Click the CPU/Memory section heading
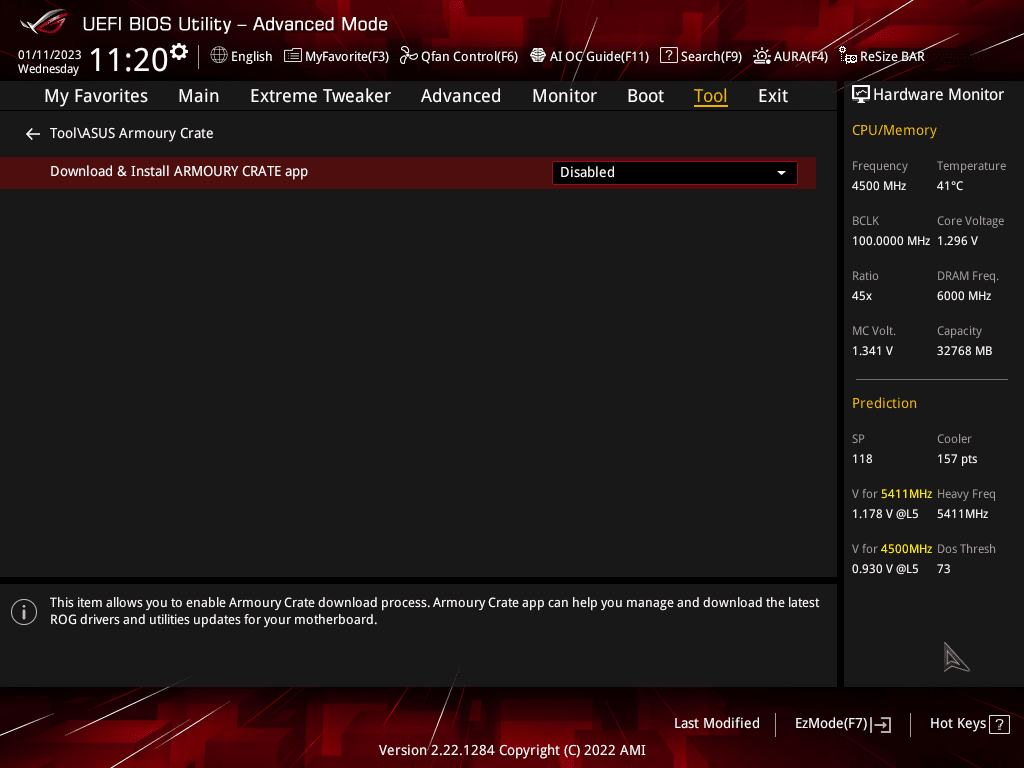Screen dimensions: 1024x768 click(894, 130)
